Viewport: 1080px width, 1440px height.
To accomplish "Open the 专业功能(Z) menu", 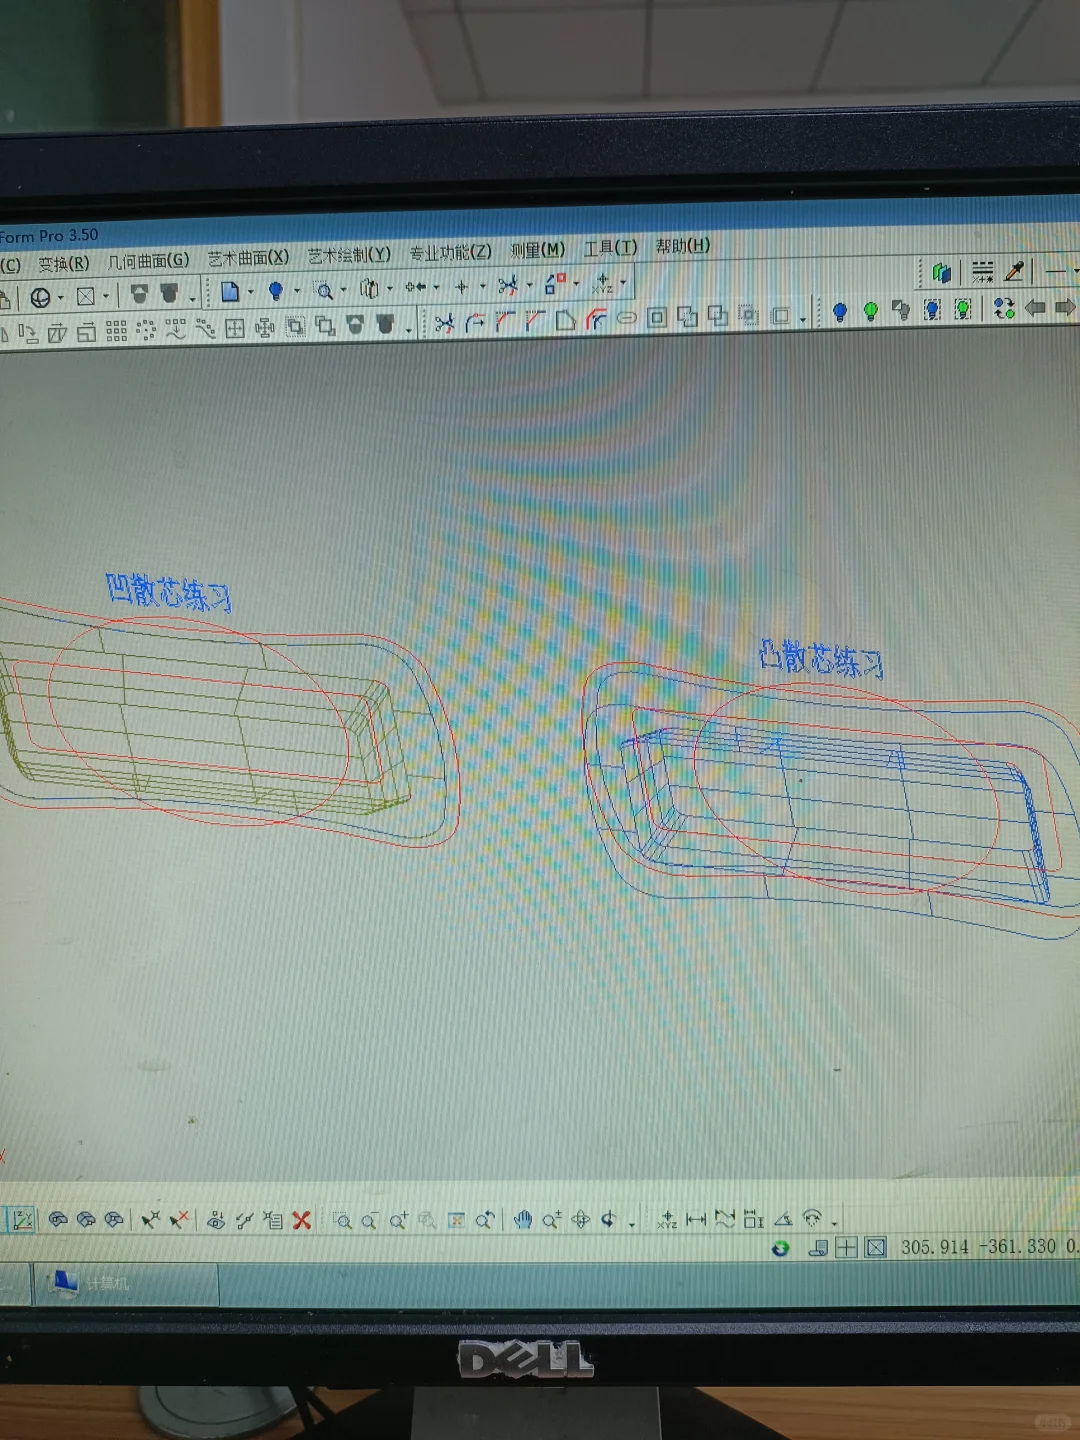I will click(x=450, y=252).
